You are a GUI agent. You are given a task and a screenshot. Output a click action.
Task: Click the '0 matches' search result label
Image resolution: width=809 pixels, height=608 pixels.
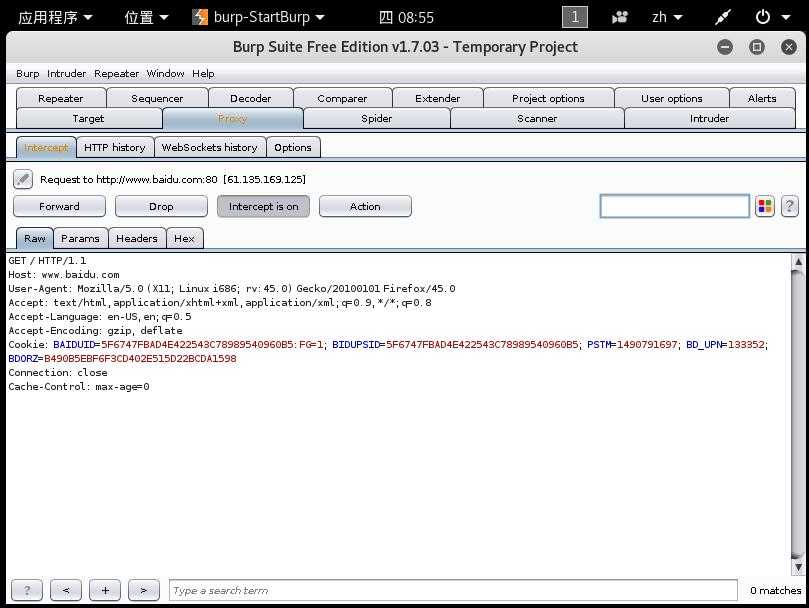(775, 590)
